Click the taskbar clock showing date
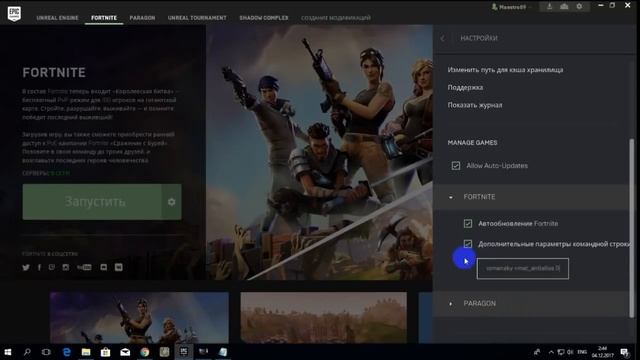The width and height of the screenshot is (640, 360). coord(602,352)
